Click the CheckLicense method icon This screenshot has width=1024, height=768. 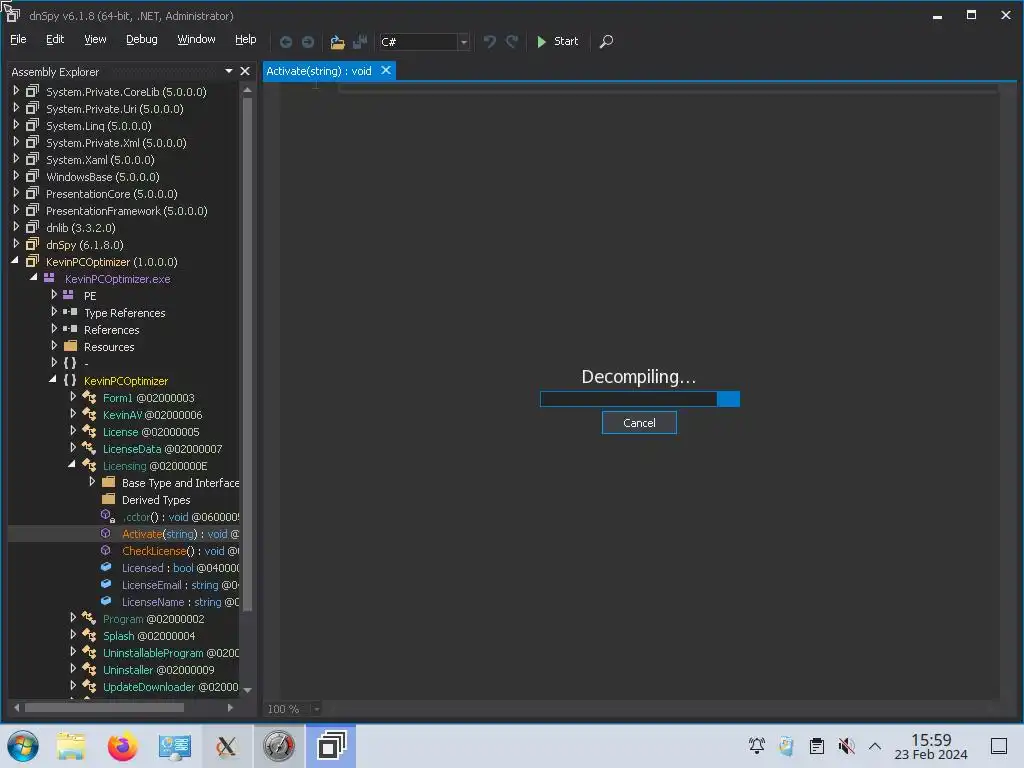(106, 551)
